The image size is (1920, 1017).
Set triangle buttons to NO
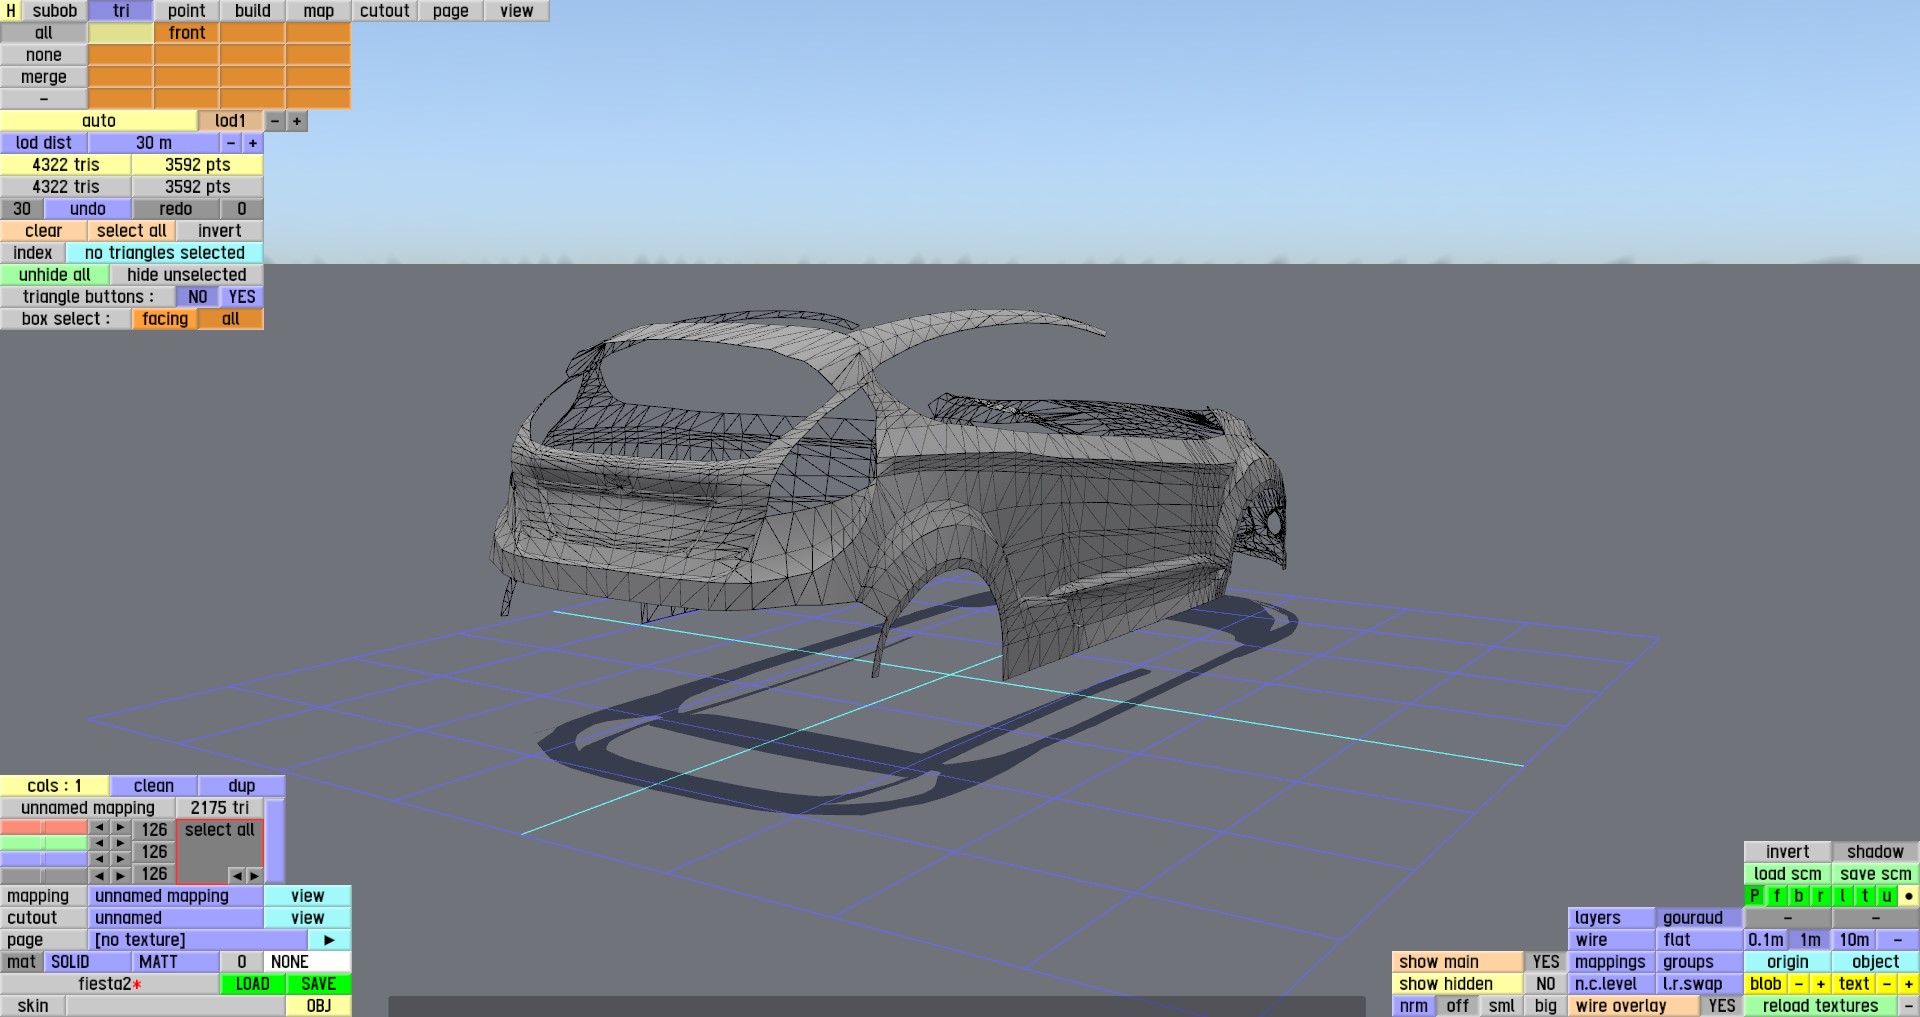(198, 297)
